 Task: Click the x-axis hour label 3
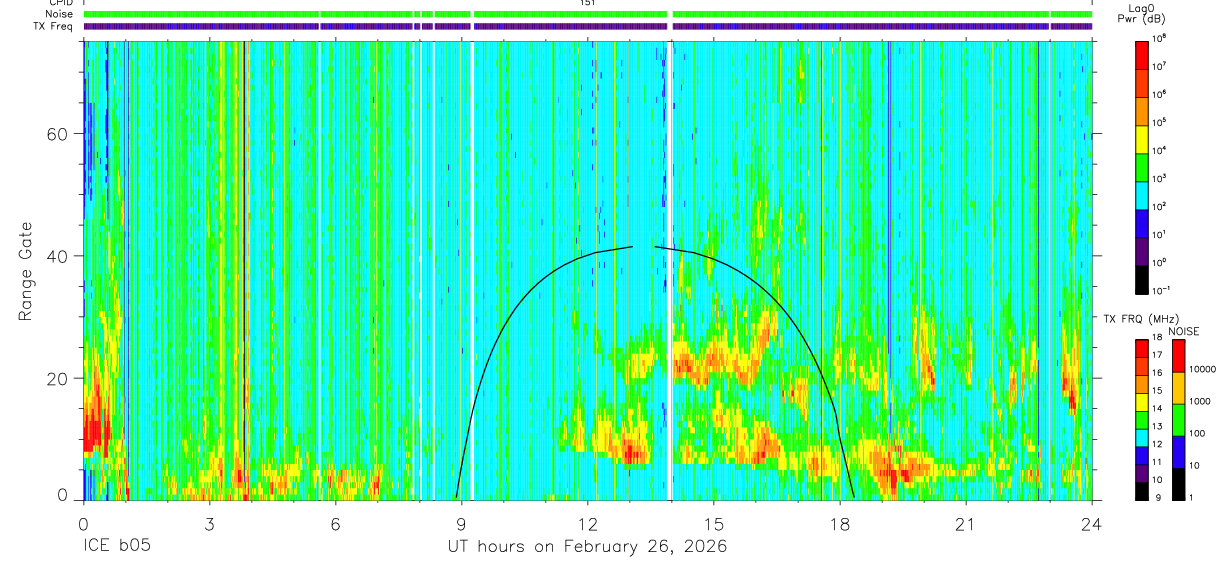click(x=209, y=524)
